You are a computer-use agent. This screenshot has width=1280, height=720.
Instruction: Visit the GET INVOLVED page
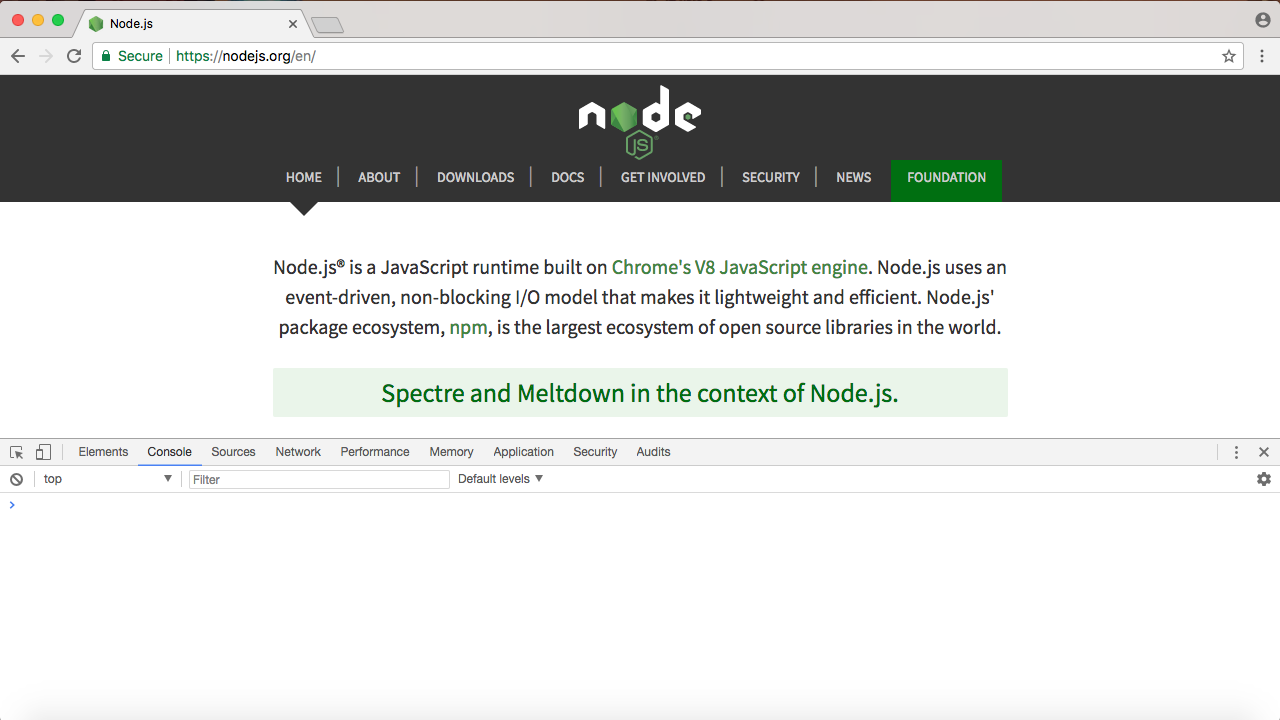tap(663, 177)
